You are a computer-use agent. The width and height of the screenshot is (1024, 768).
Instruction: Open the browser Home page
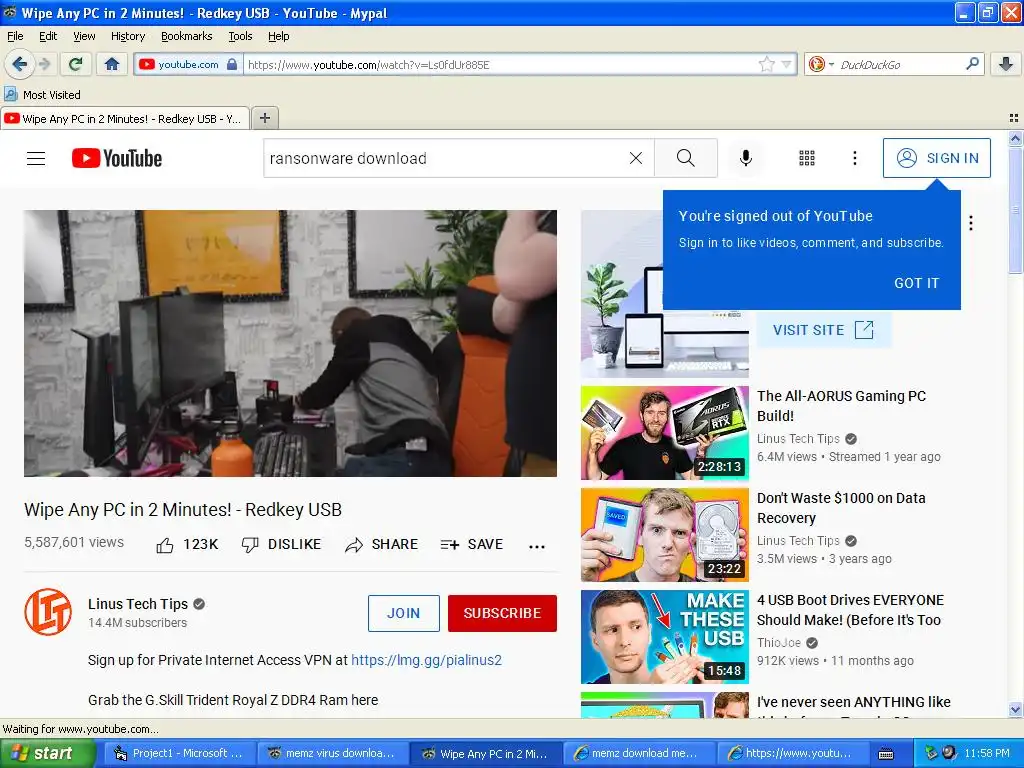coord(112,64)
